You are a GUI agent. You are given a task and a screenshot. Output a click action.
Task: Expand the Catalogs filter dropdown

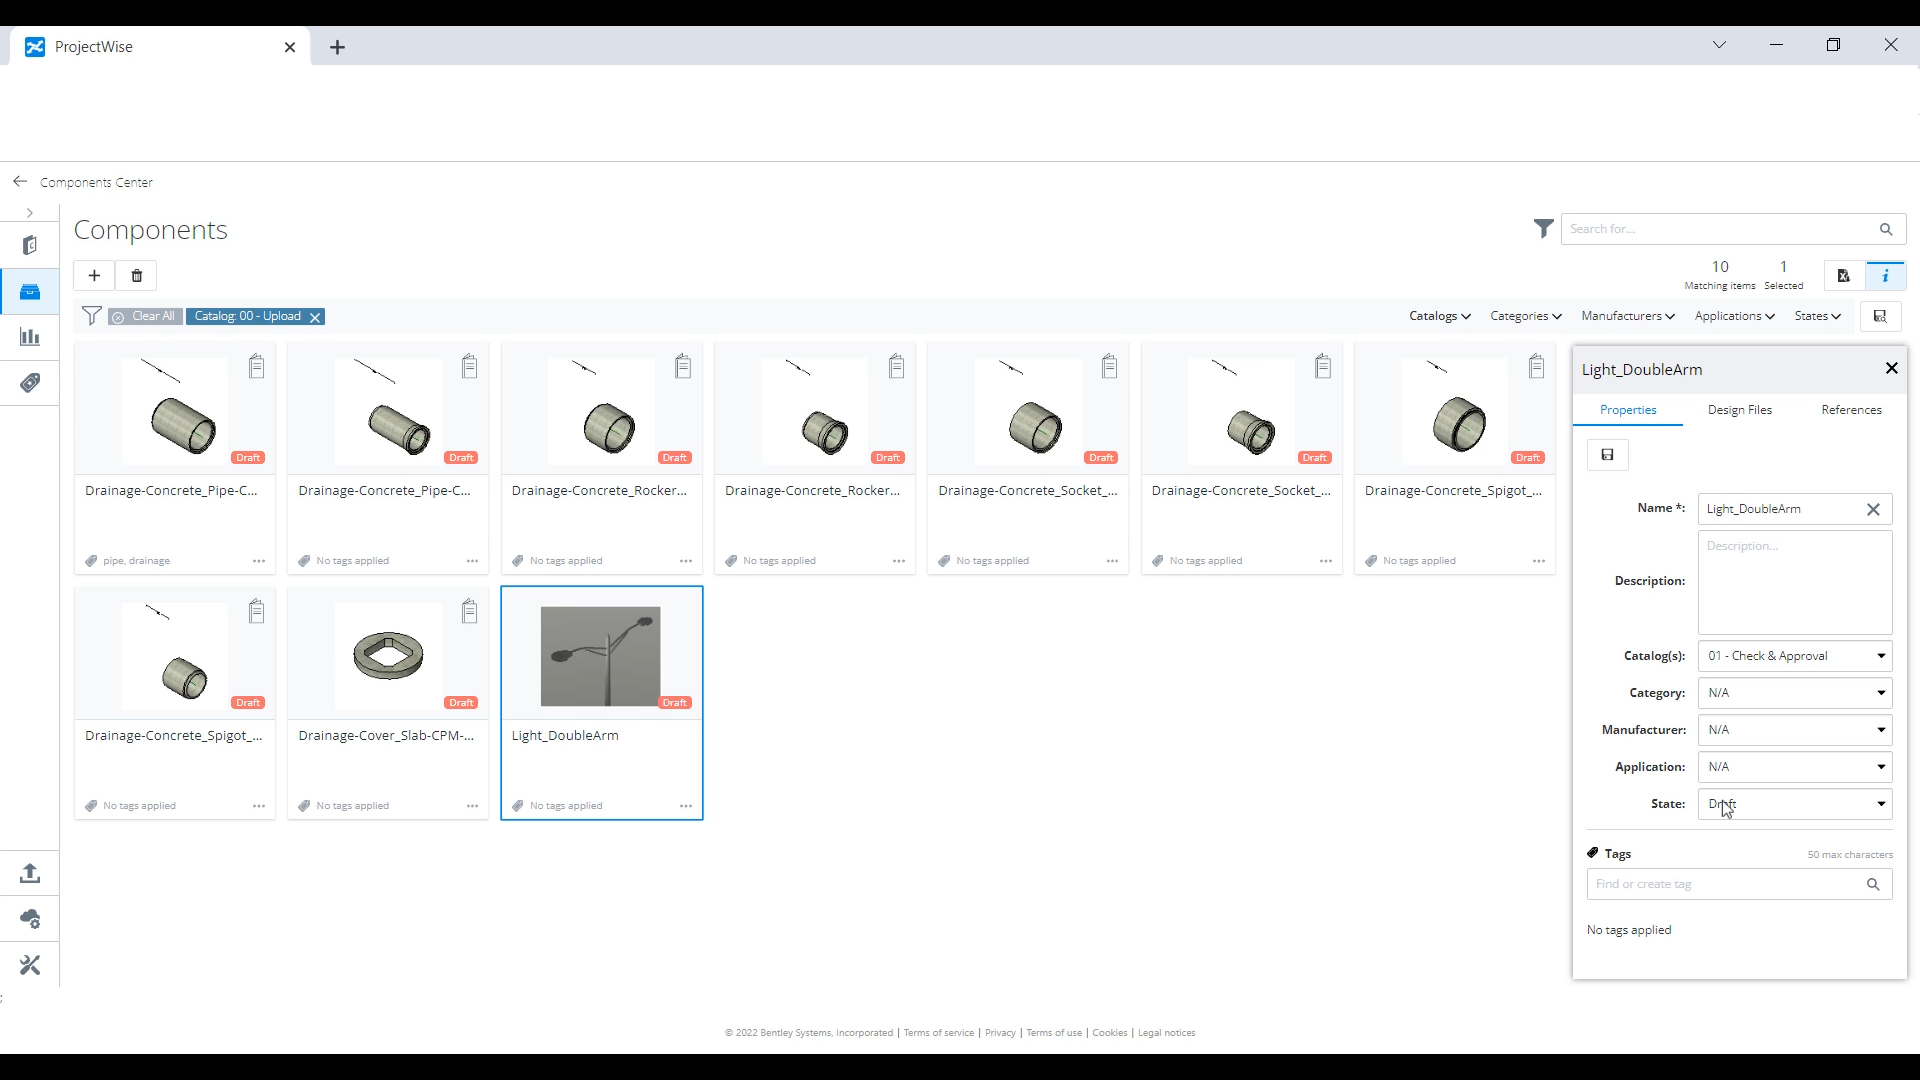(1439, 316)
